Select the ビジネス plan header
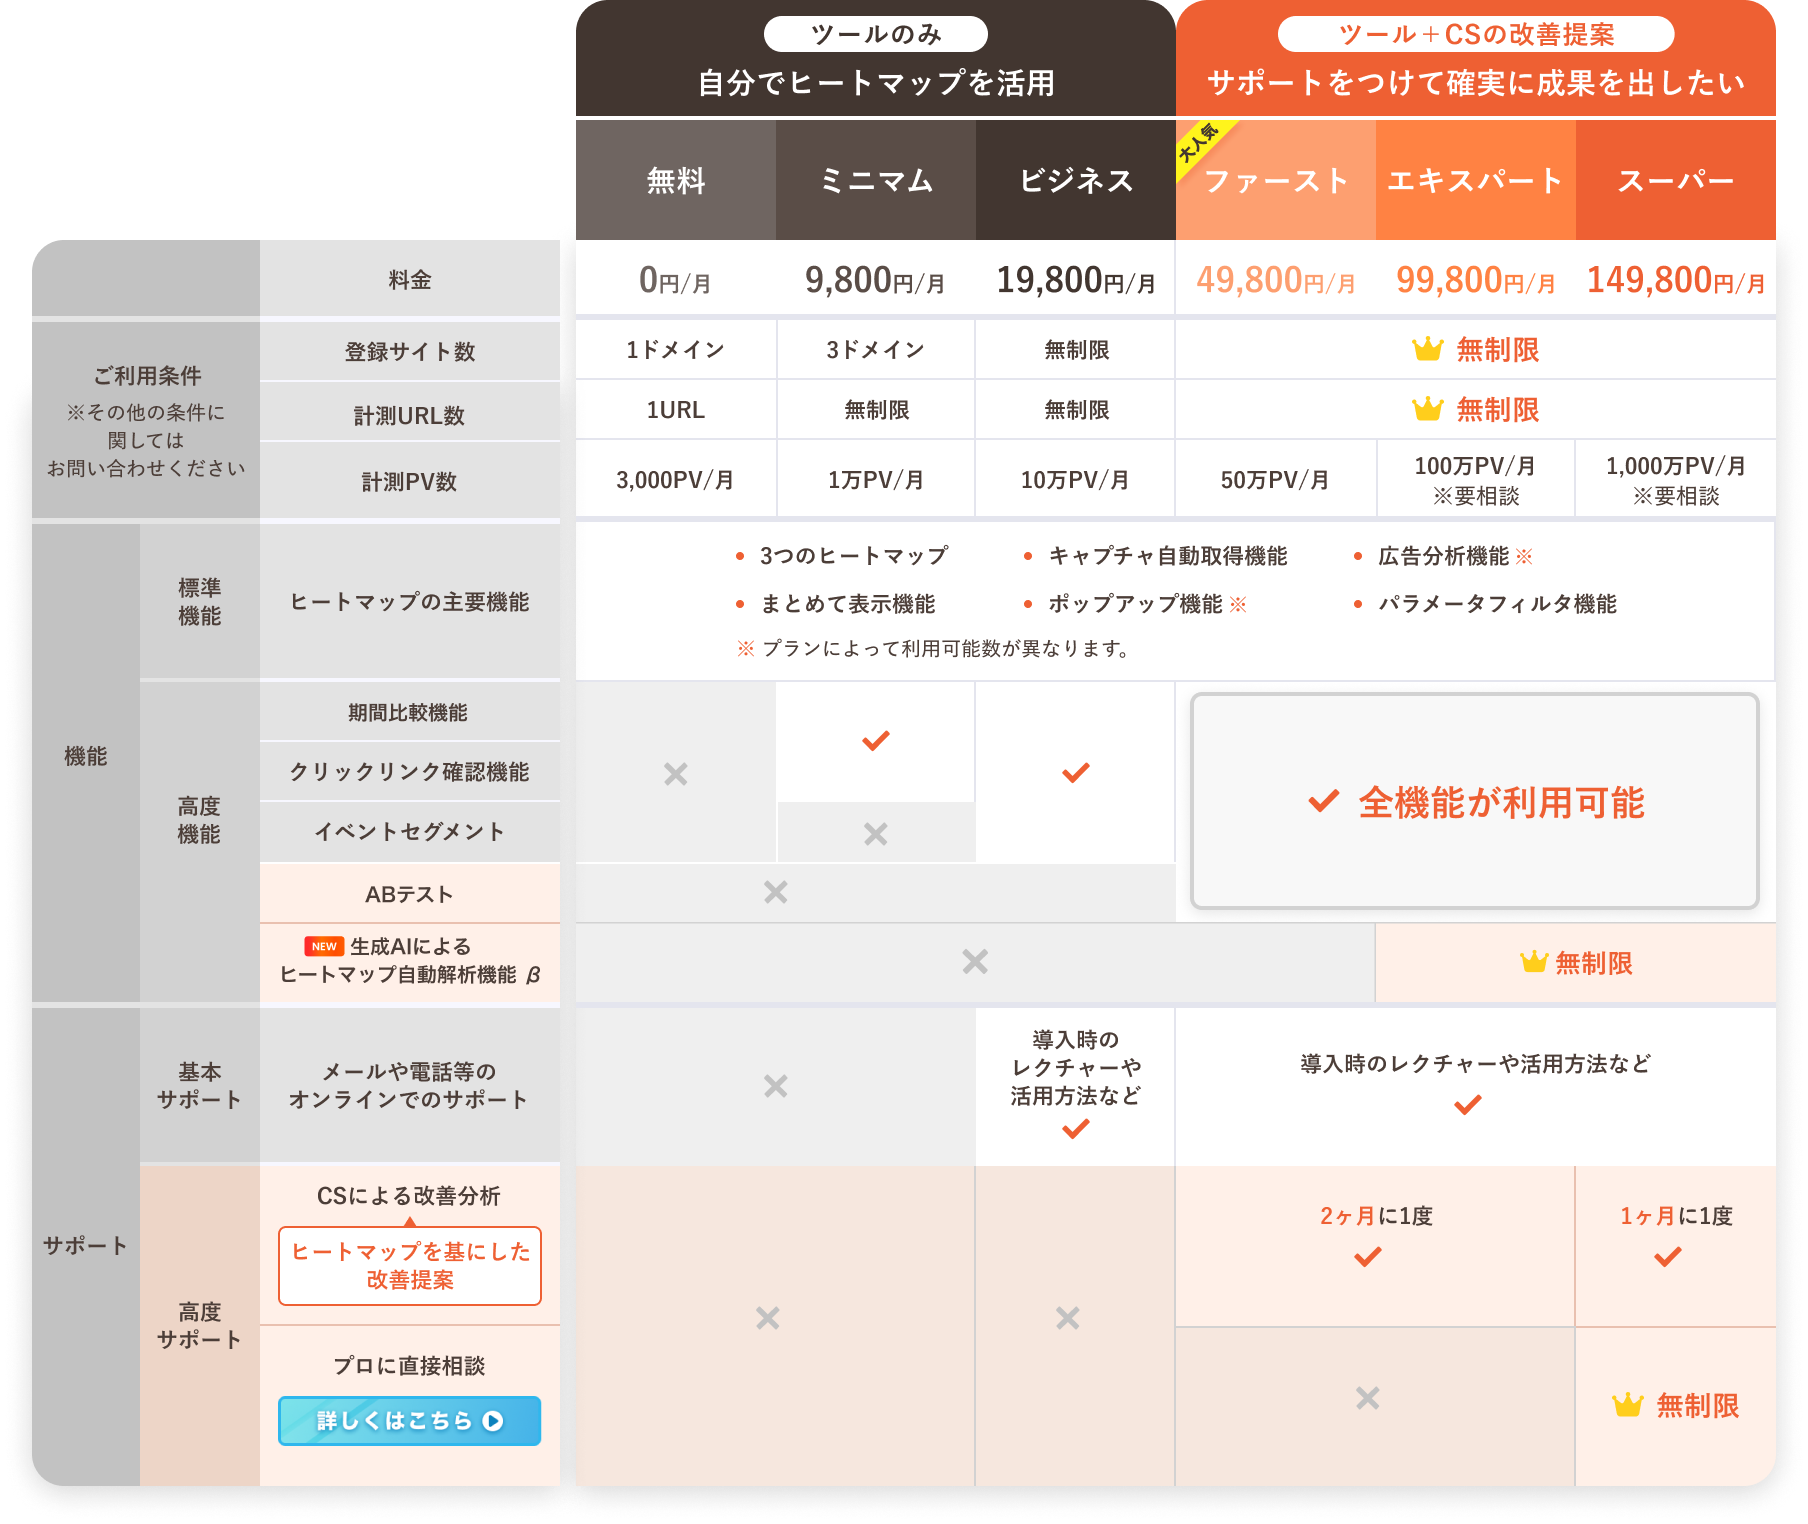The image size is (1808, 1524). (x=1076, y=180)
